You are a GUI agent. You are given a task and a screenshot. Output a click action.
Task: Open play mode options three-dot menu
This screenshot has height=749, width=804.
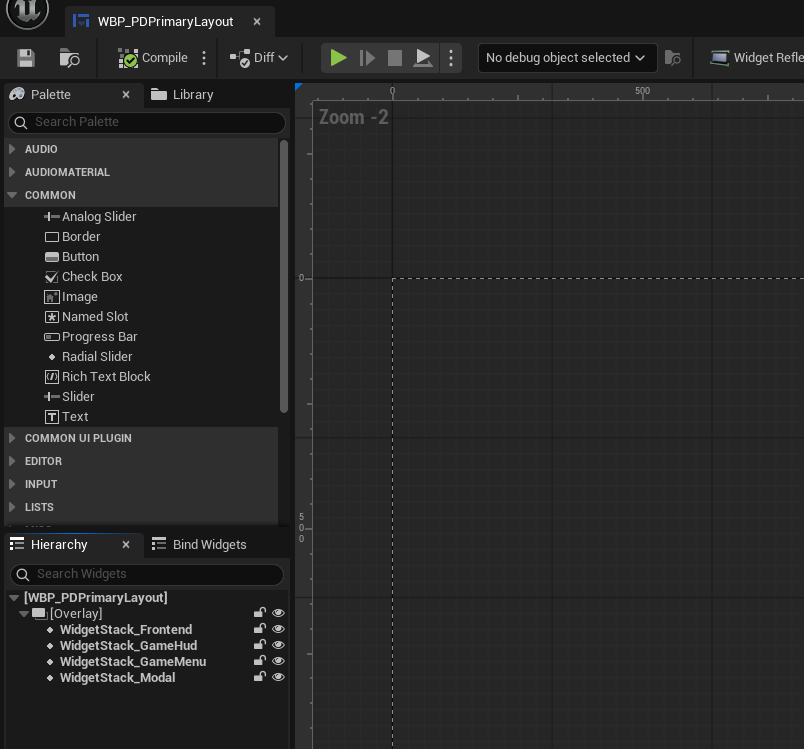click(451, 58)
